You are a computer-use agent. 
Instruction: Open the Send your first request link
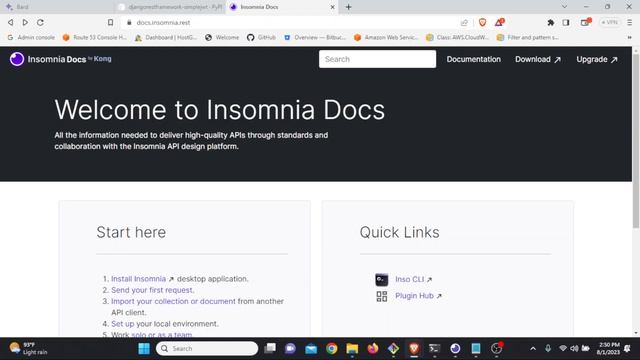point(153,290)
